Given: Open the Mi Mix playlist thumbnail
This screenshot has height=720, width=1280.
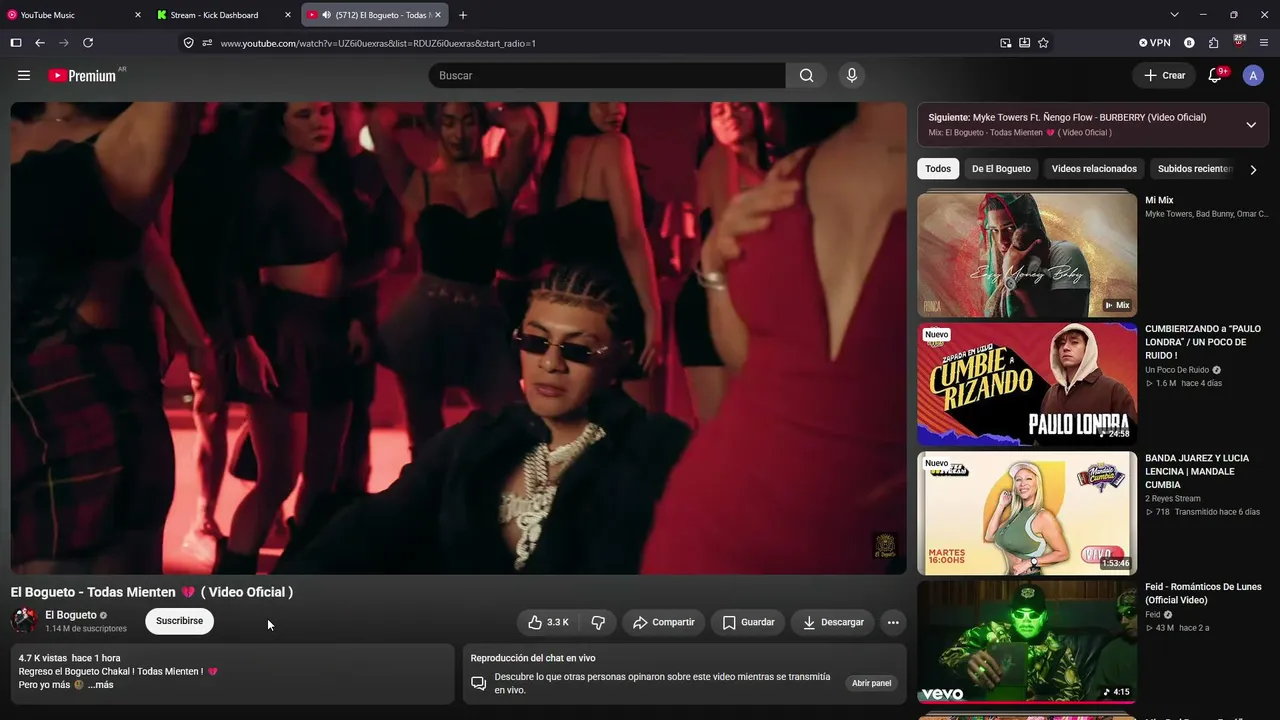Looking at the screenshot, I should (x=1027, y=254).
